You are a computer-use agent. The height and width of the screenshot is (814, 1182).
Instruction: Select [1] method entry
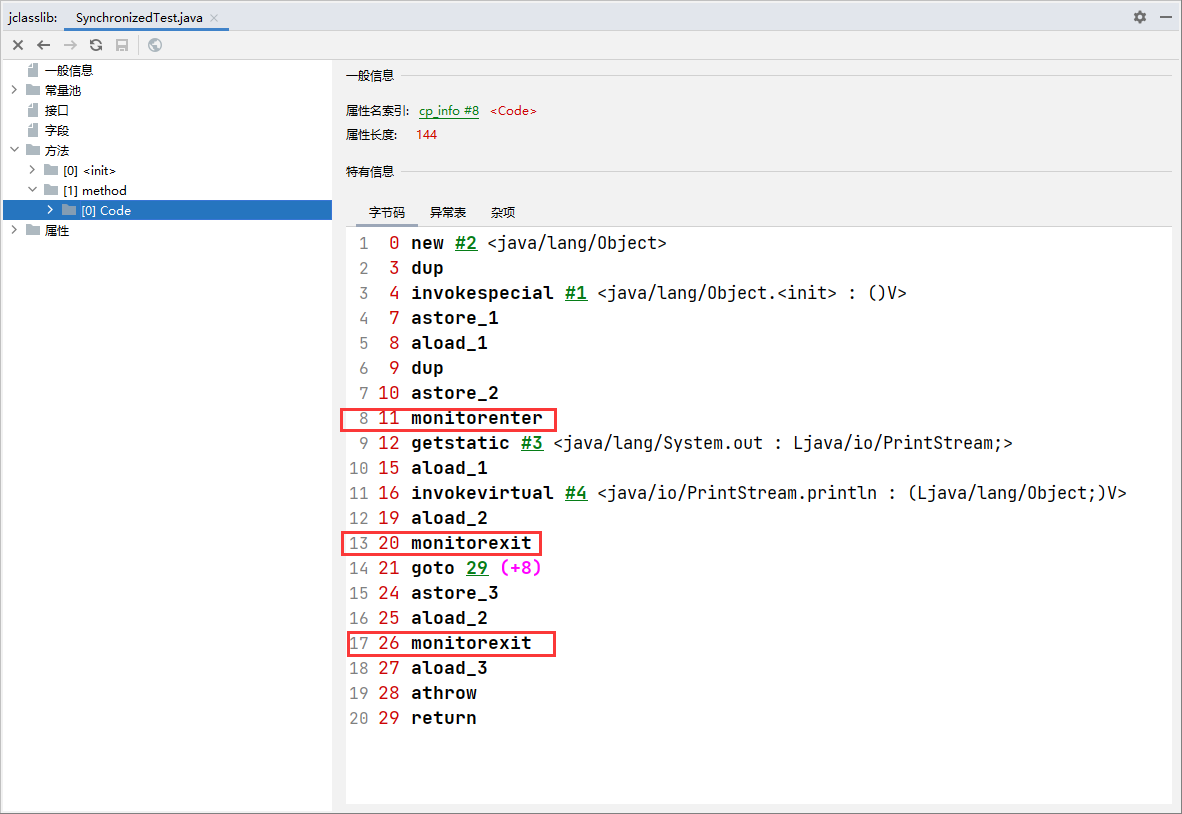94,190
